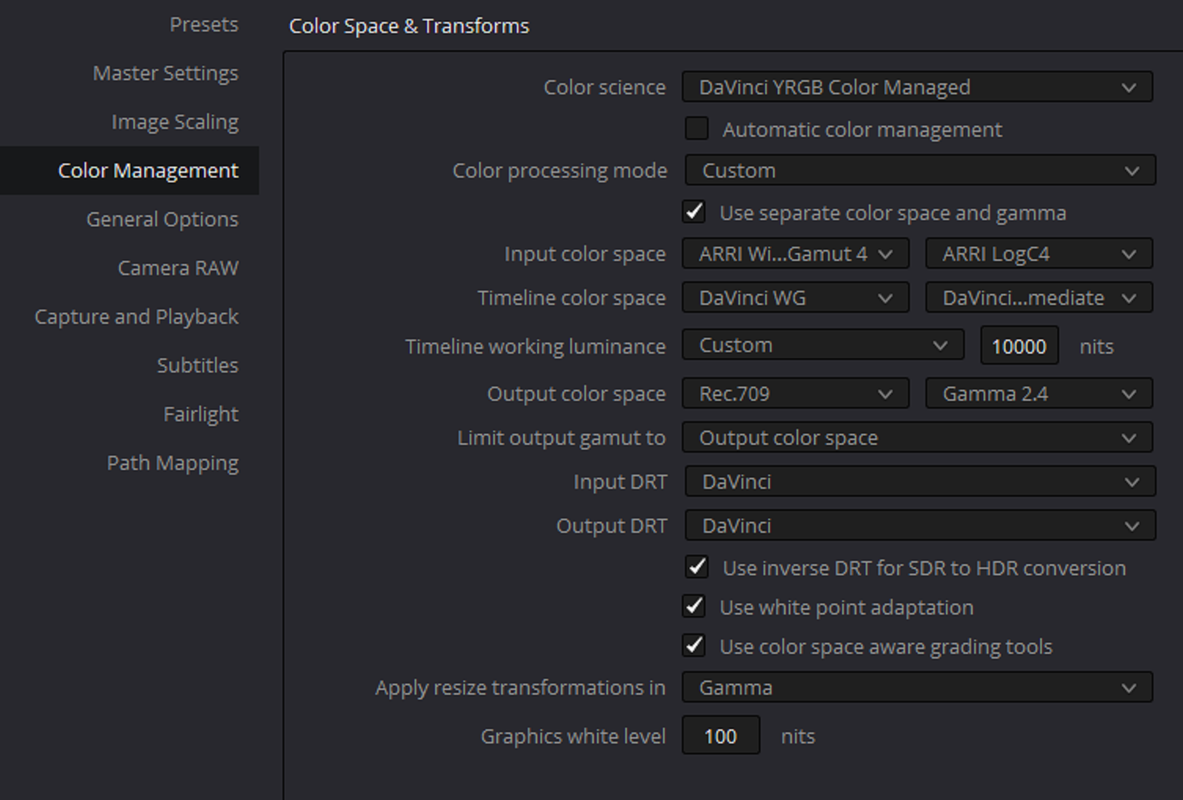Open Timeline gamma DaVinci Intermediate dropdown
Screen dimensions: 1183x800
point(1039,297)
